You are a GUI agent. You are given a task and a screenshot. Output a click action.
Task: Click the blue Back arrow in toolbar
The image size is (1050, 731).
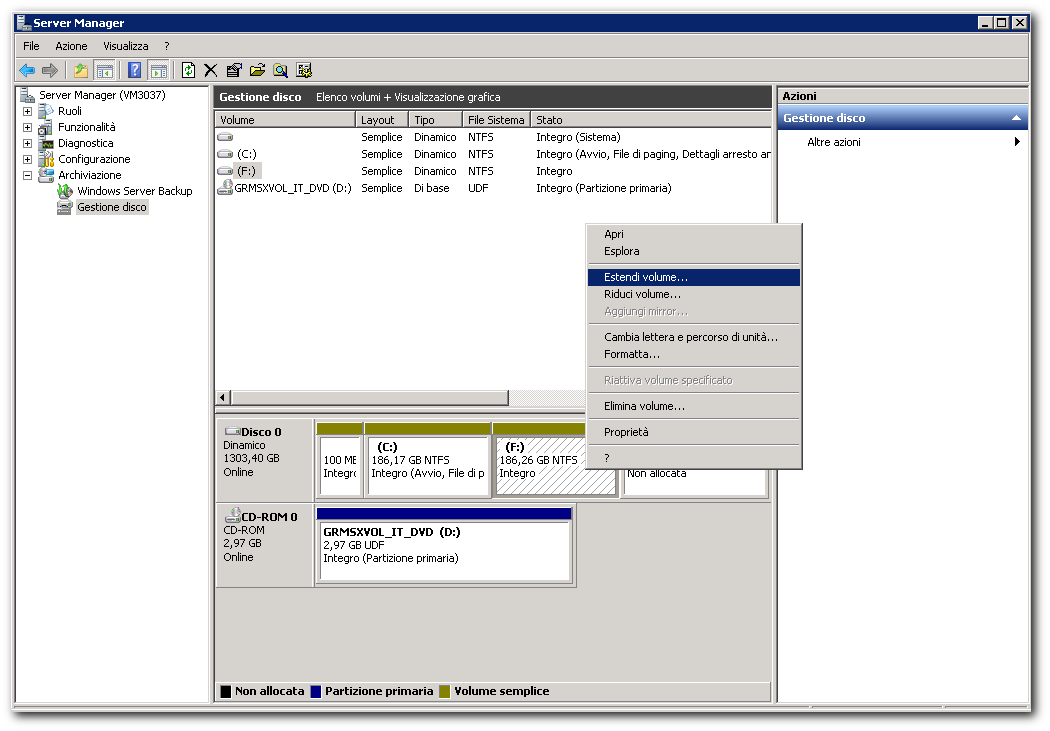(x=27, y=70)
